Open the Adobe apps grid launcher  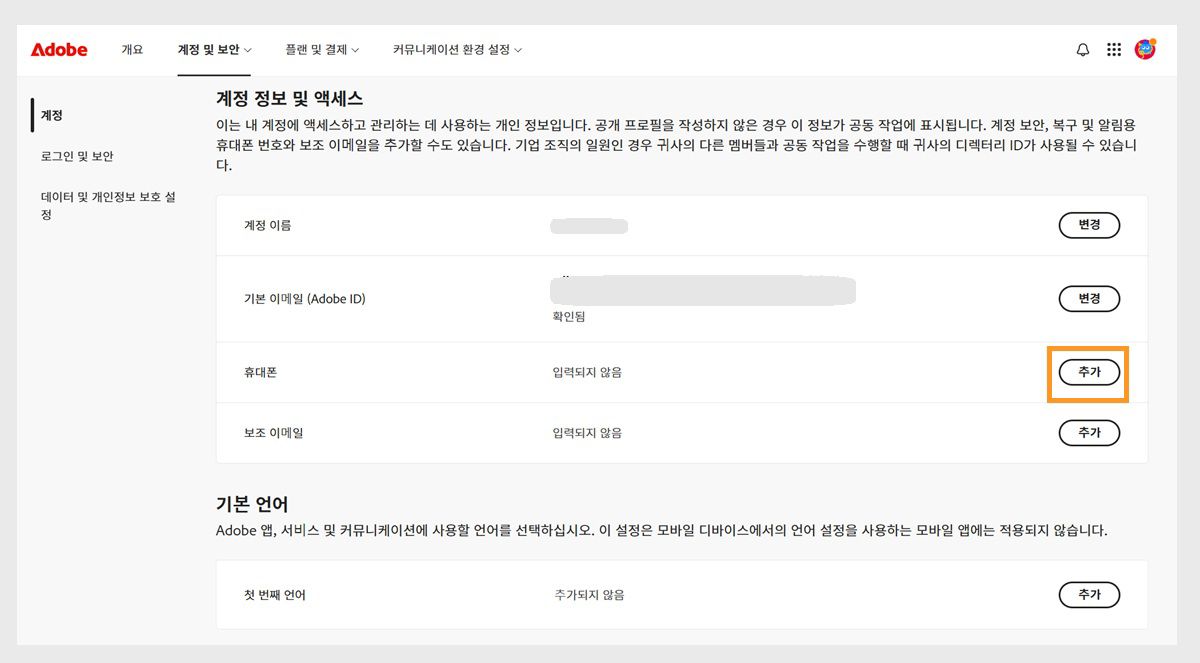(1114, 48)
